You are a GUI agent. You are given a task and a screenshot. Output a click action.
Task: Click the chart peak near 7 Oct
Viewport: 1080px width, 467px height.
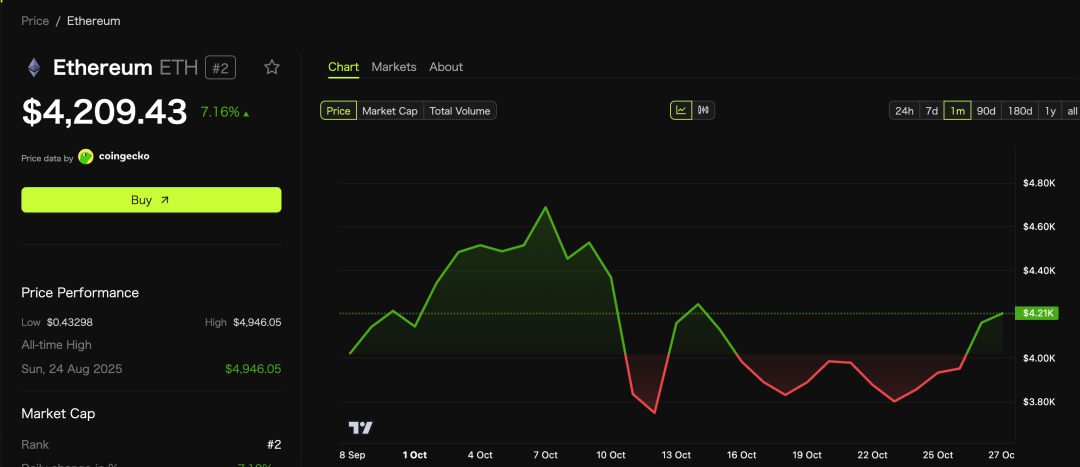(545, 208)
